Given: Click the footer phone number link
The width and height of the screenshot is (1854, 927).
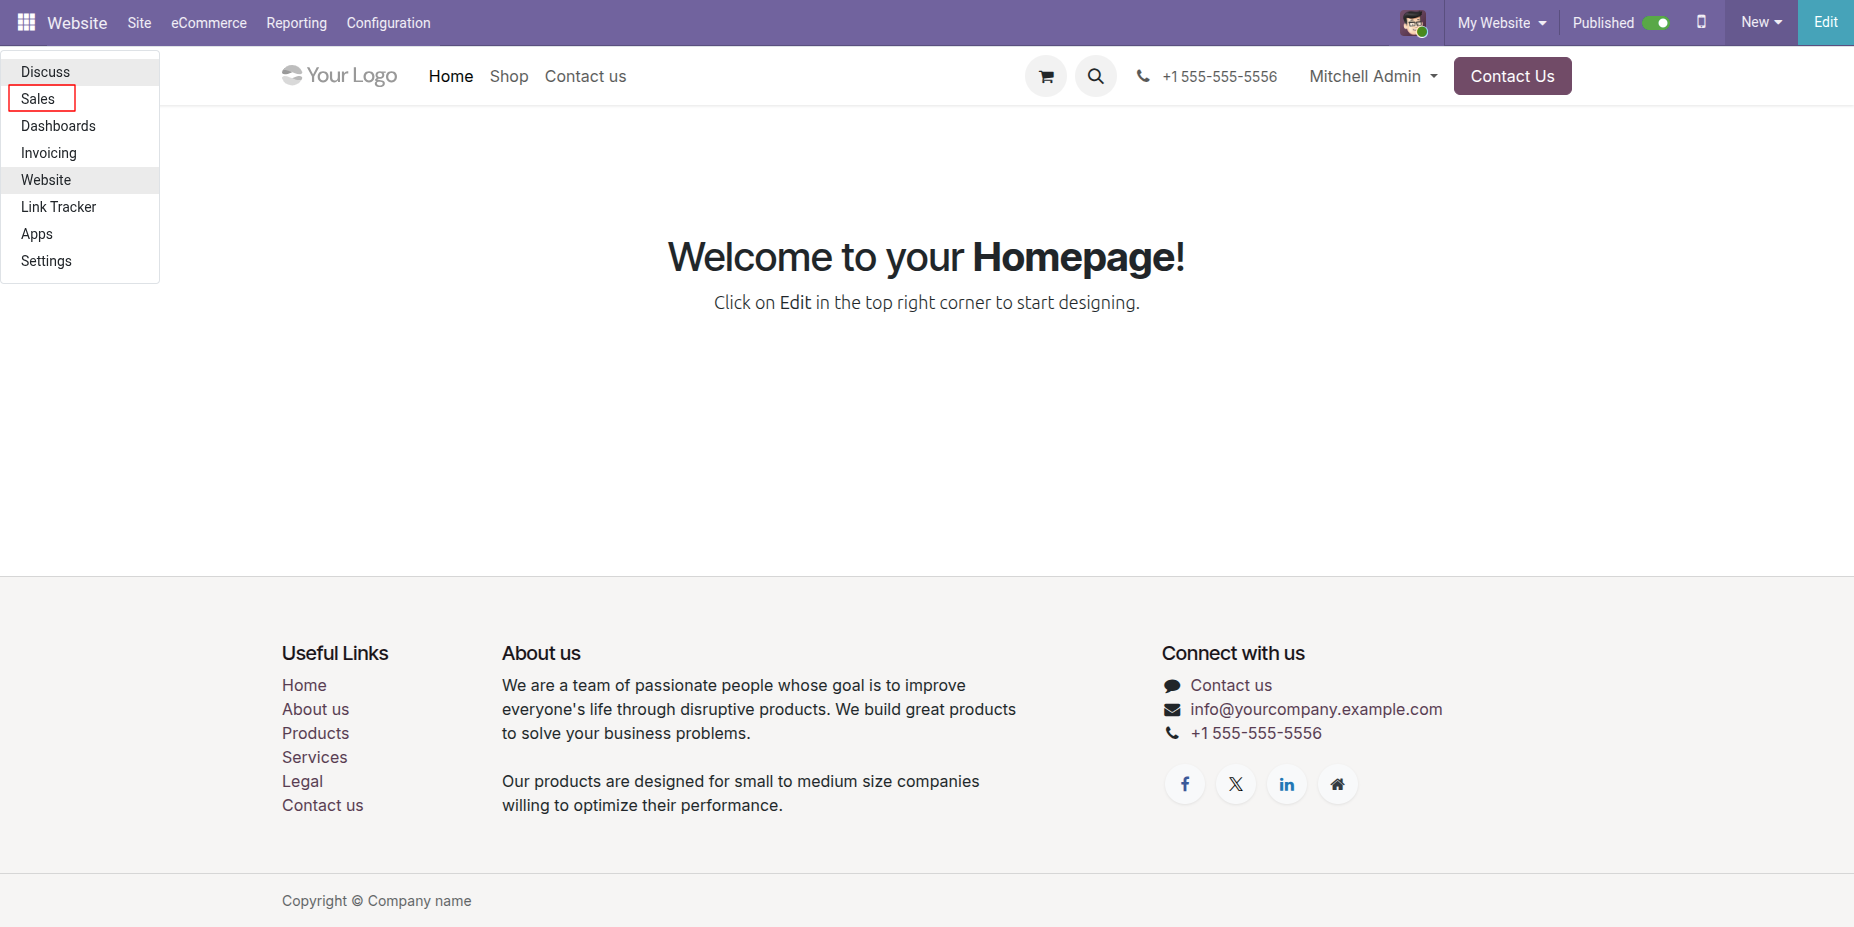Looking at the screenshot, I should [x=1256, y=733].
